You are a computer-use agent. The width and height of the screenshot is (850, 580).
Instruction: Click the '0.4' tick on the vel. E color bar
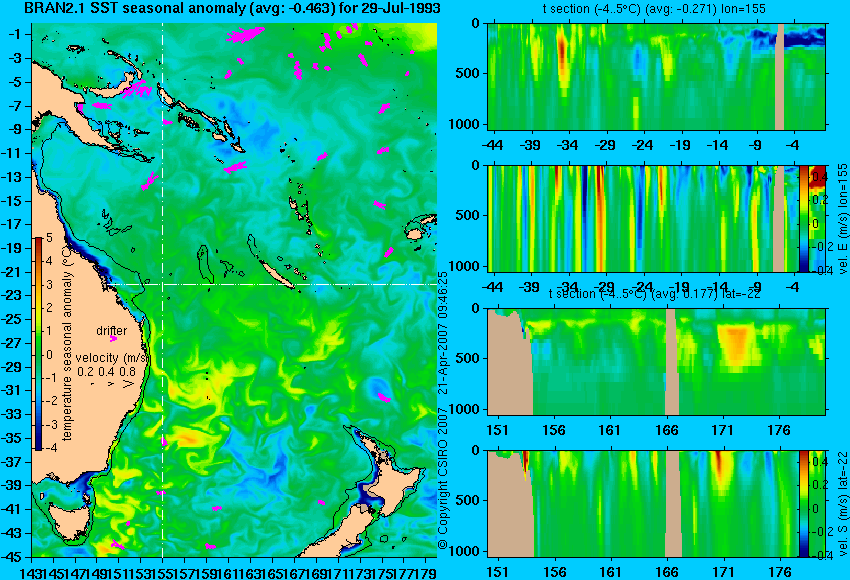pos(819,177)
